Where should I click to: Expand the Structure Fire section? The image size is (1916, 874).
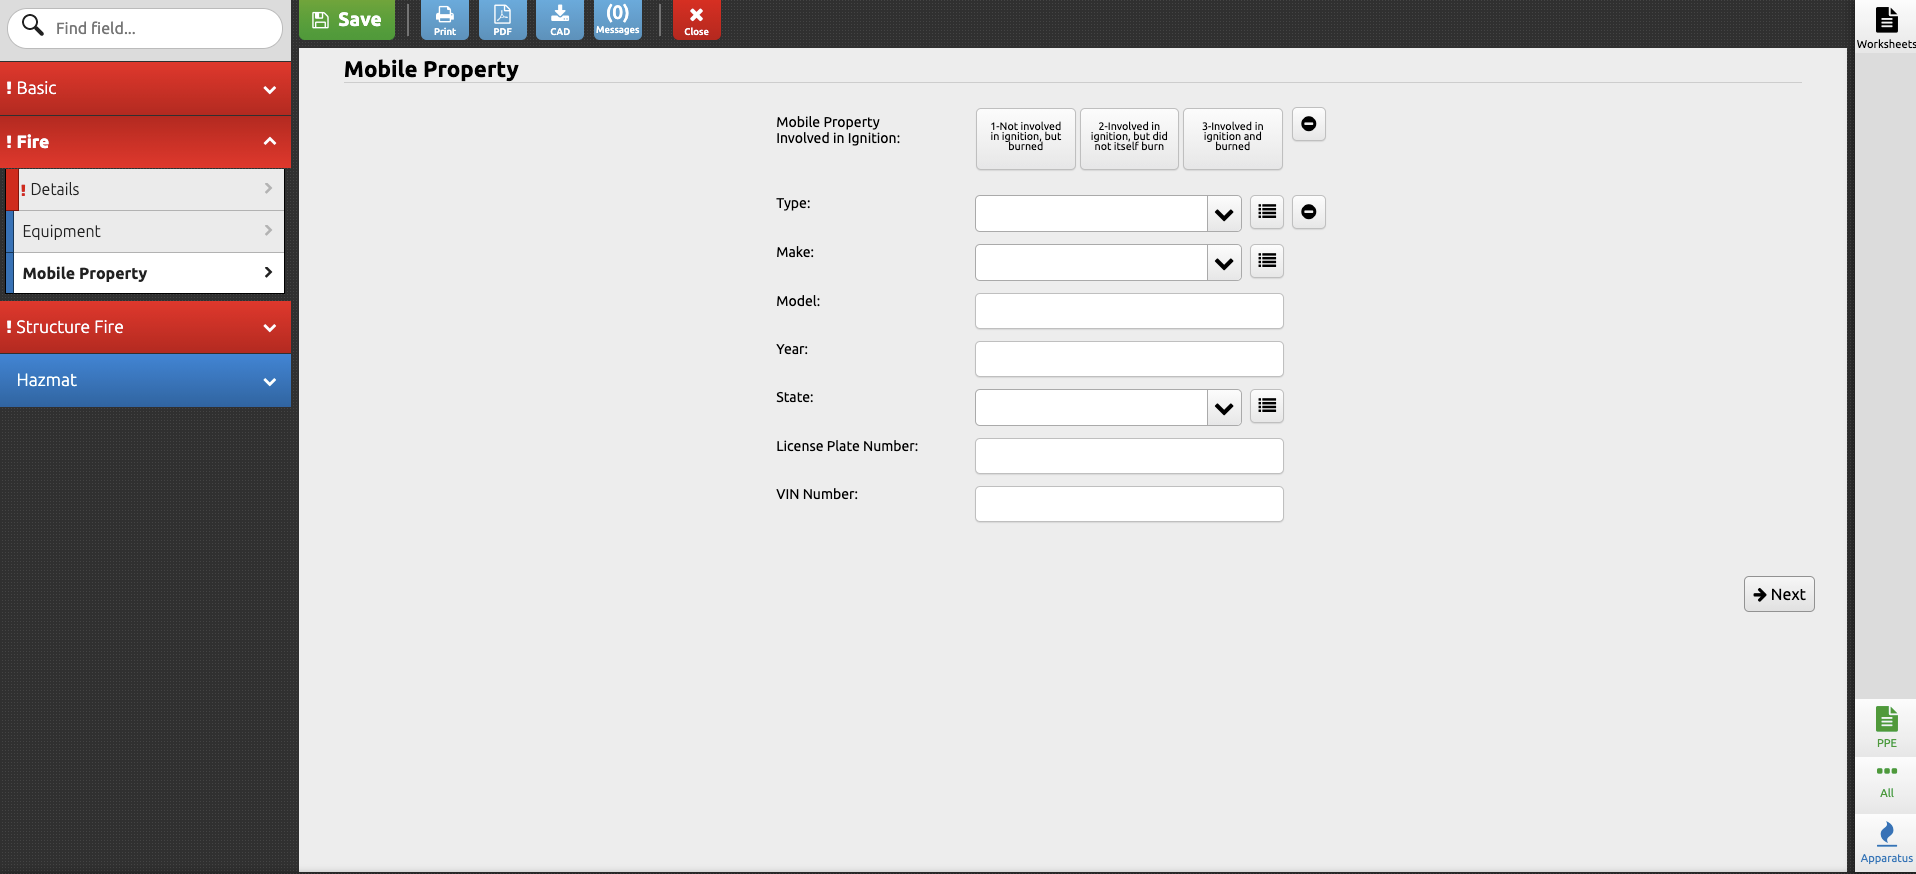145,328
